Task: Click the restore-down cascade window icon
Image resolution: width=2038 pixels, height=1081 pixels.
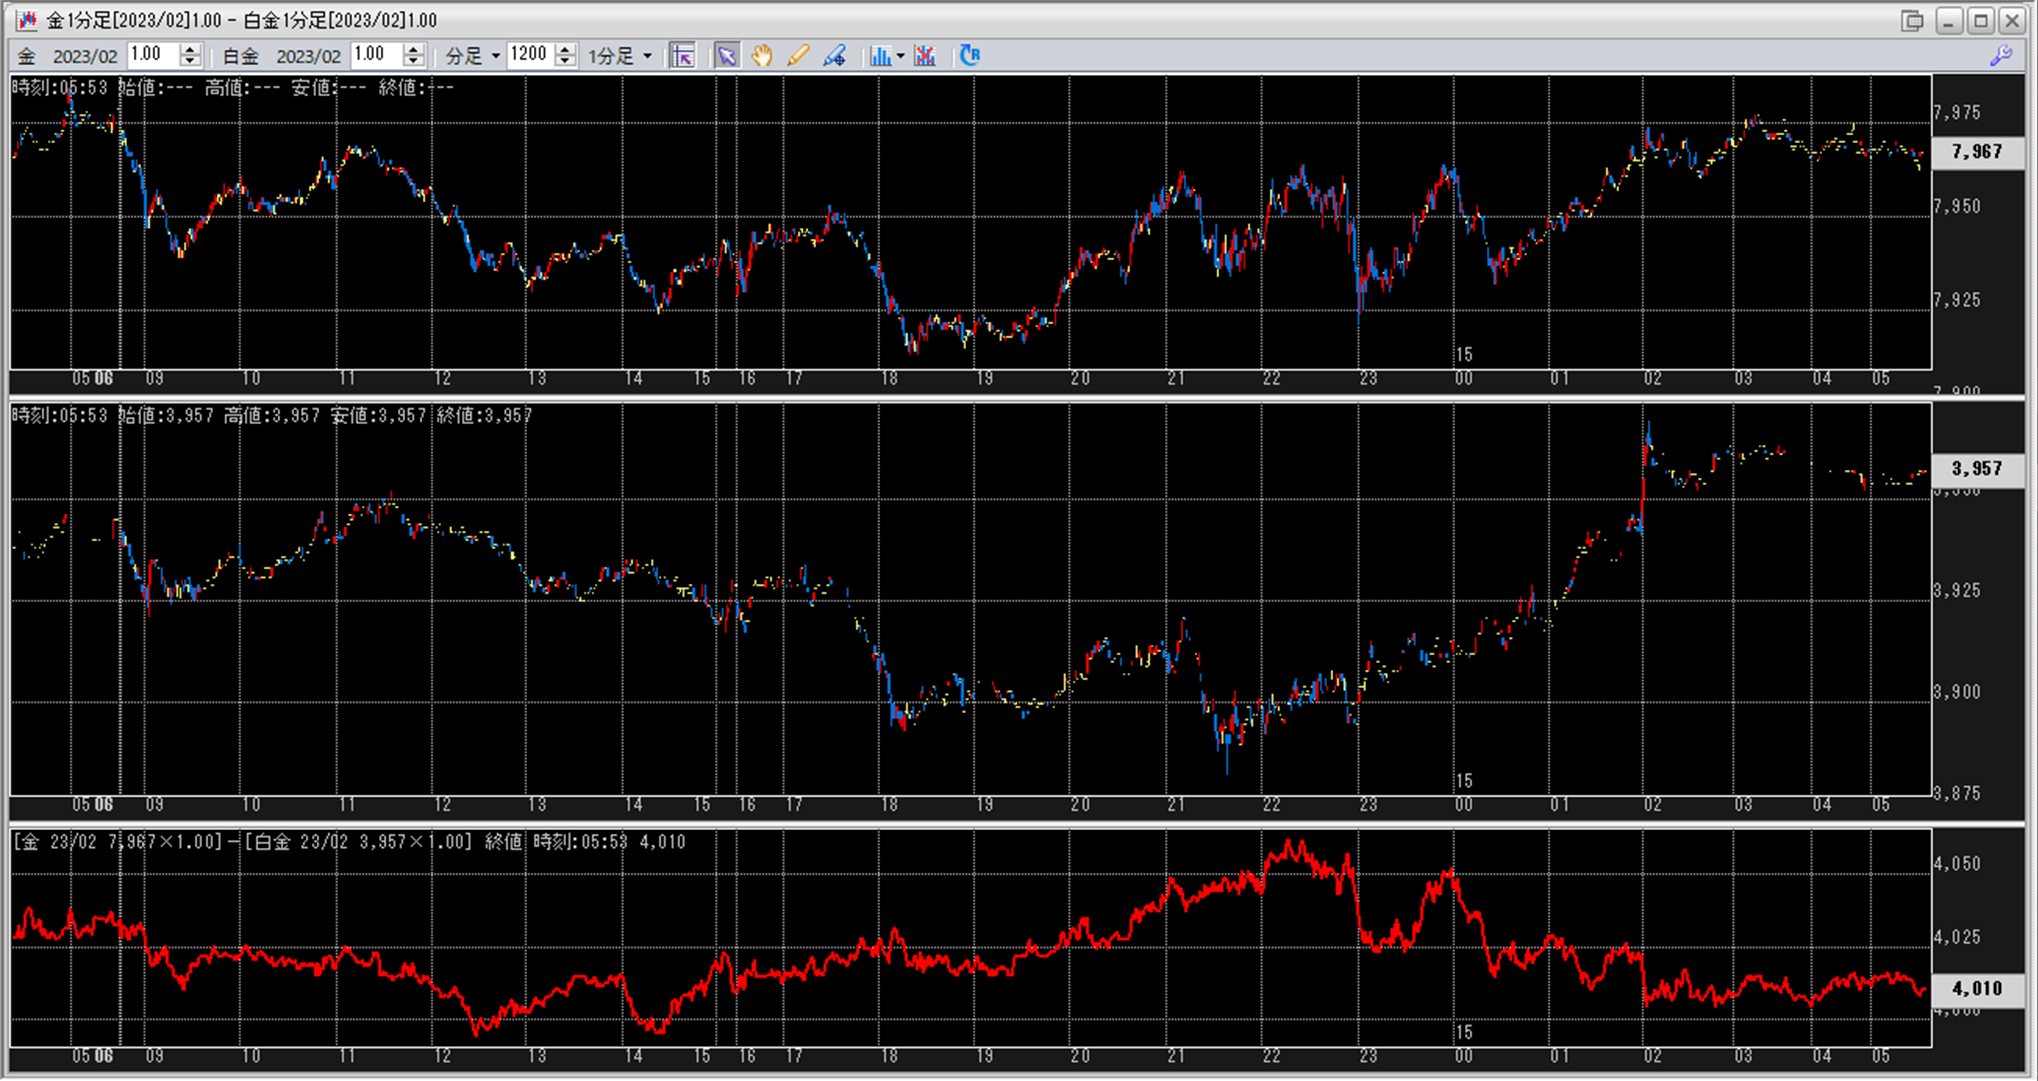Action: pyautogui.click(x=1912, y=20)
